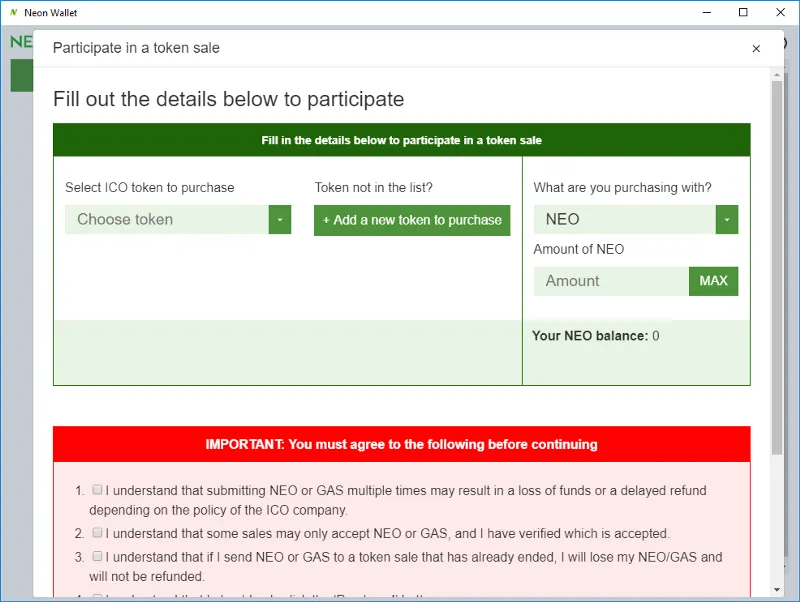Check the verified accepted currency checkbox
800x602 pixels.
click(x=97, y=533)
